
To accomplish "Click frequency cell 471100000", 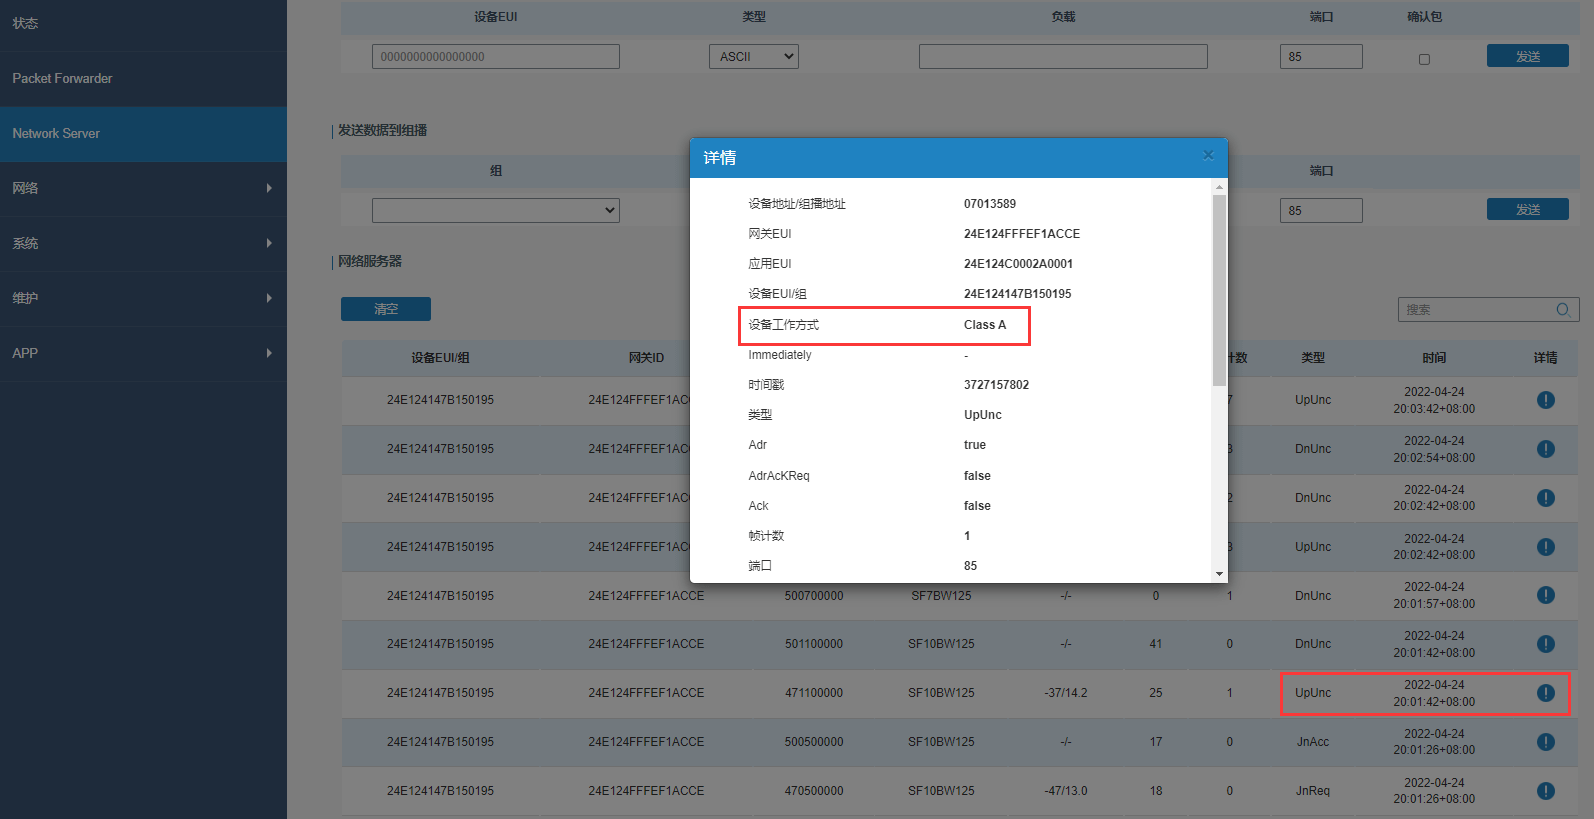I will click(x=814, y=693).
